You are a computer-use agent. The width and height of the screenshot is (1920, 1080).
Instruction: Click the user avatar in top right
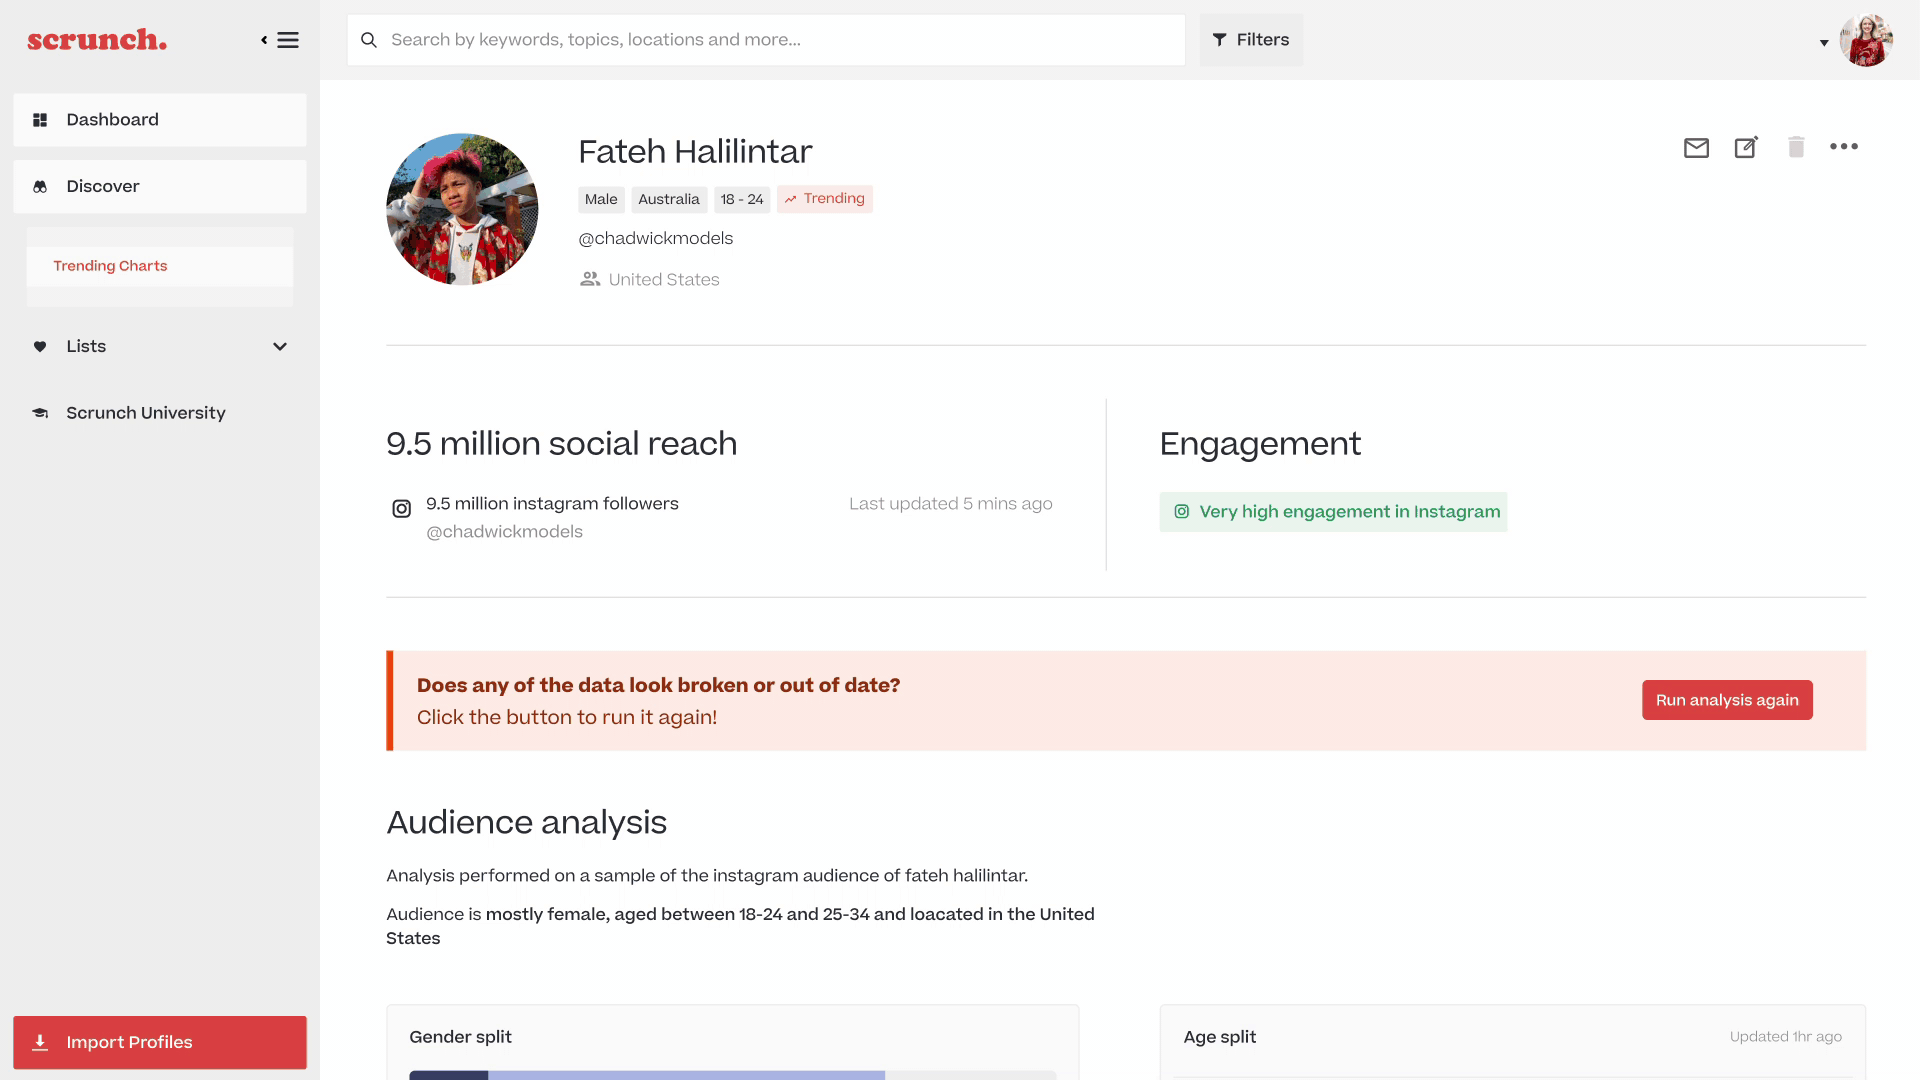pyautogui.click(x=1866, y=40)
